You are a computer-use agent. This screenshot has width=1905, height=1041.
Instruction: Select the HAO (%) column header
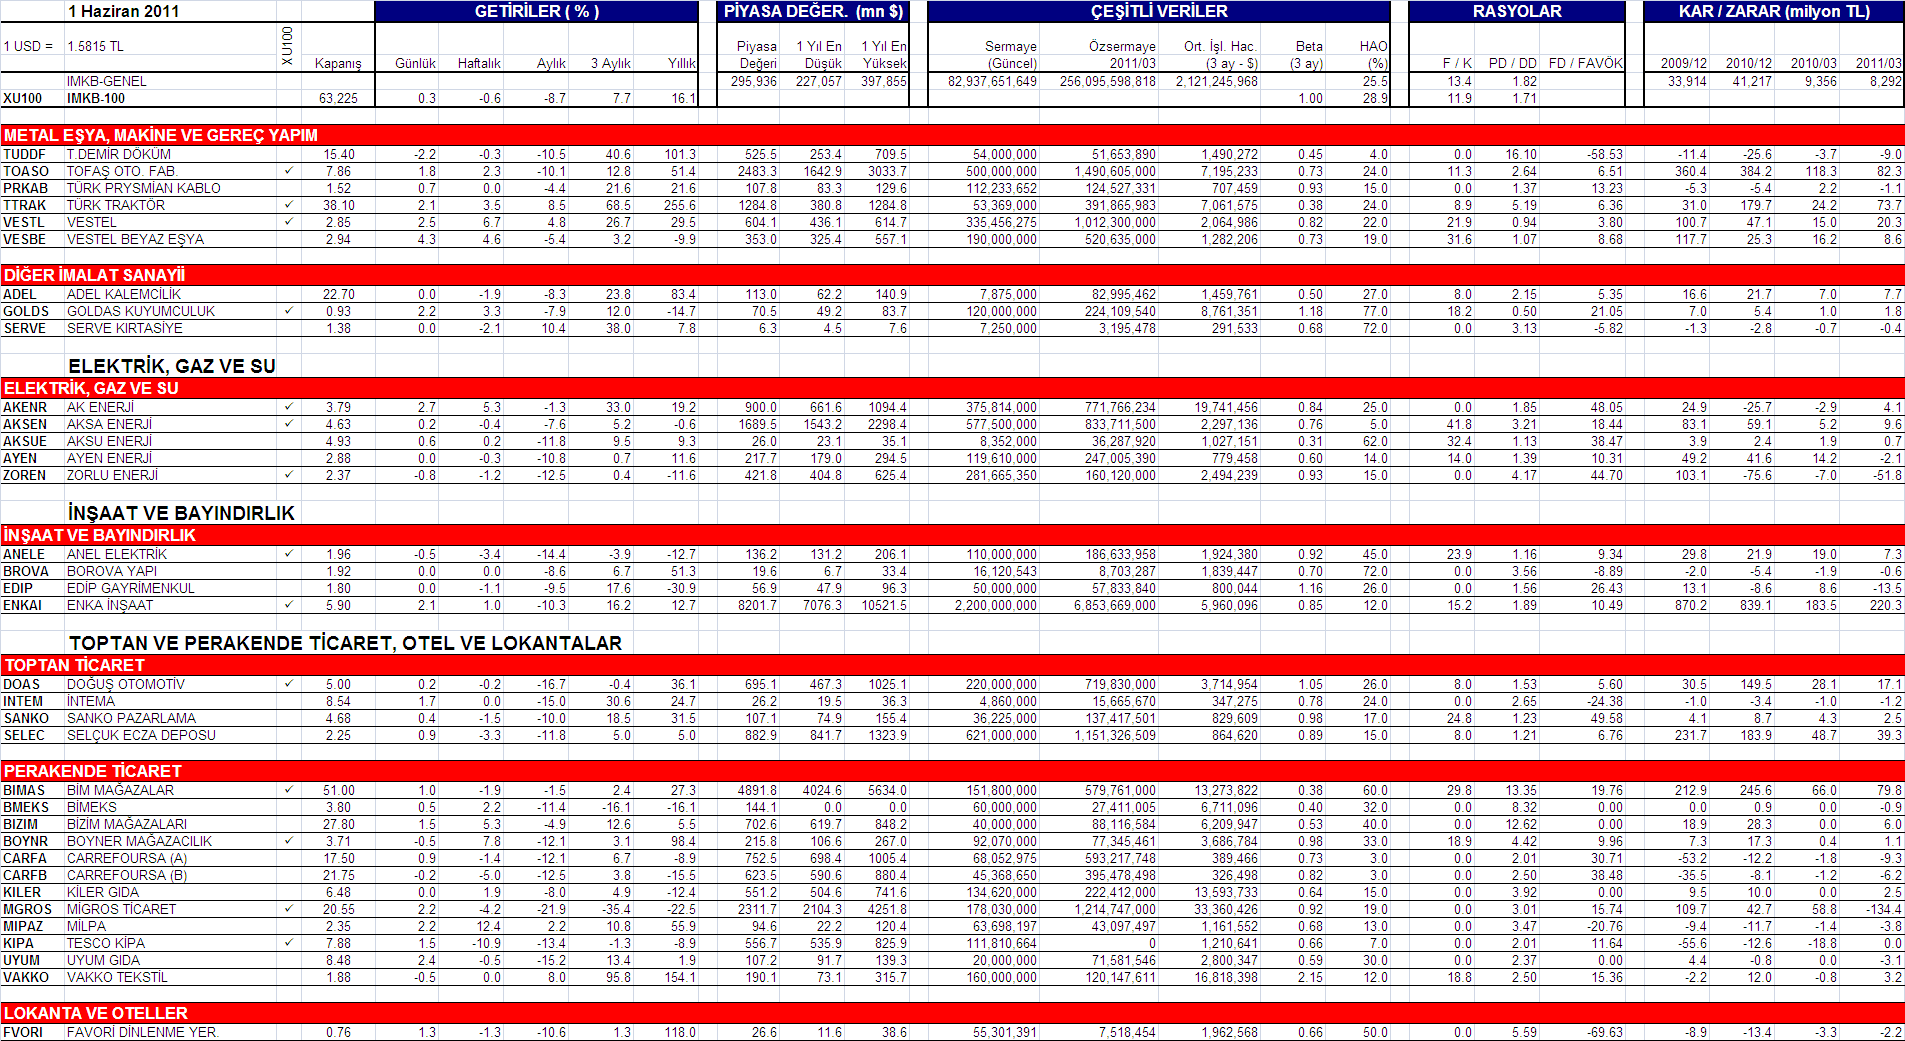[1374, 54]
